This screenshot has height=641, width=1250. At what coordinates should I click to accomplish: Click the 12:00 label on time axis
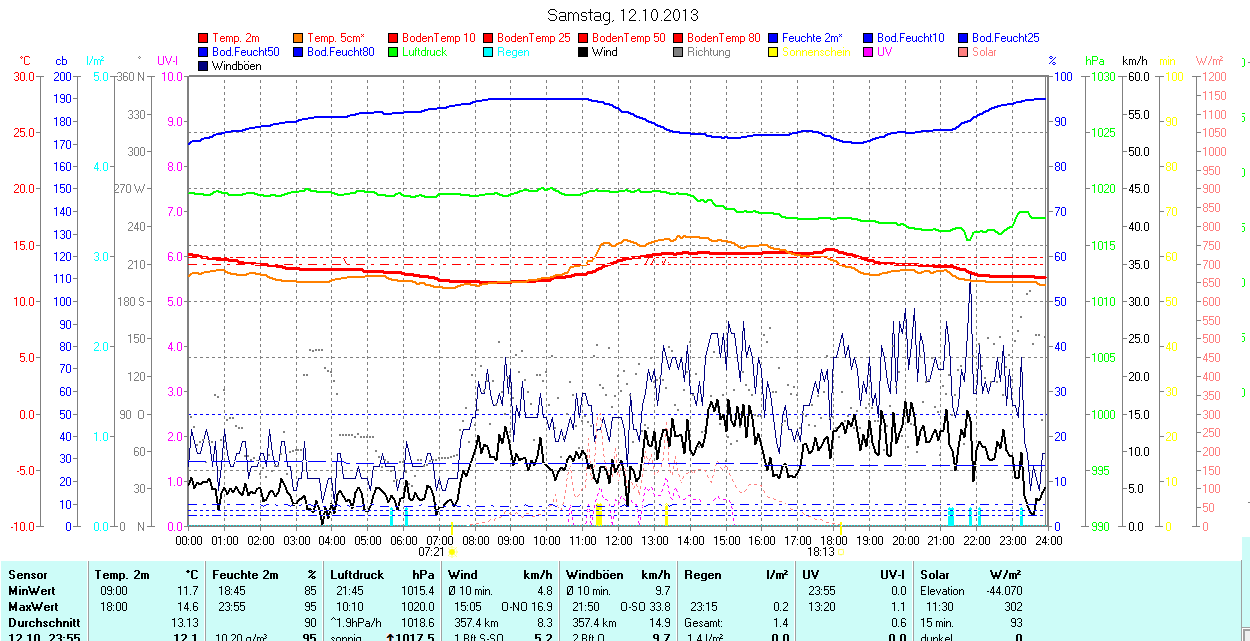pos(618,540)
